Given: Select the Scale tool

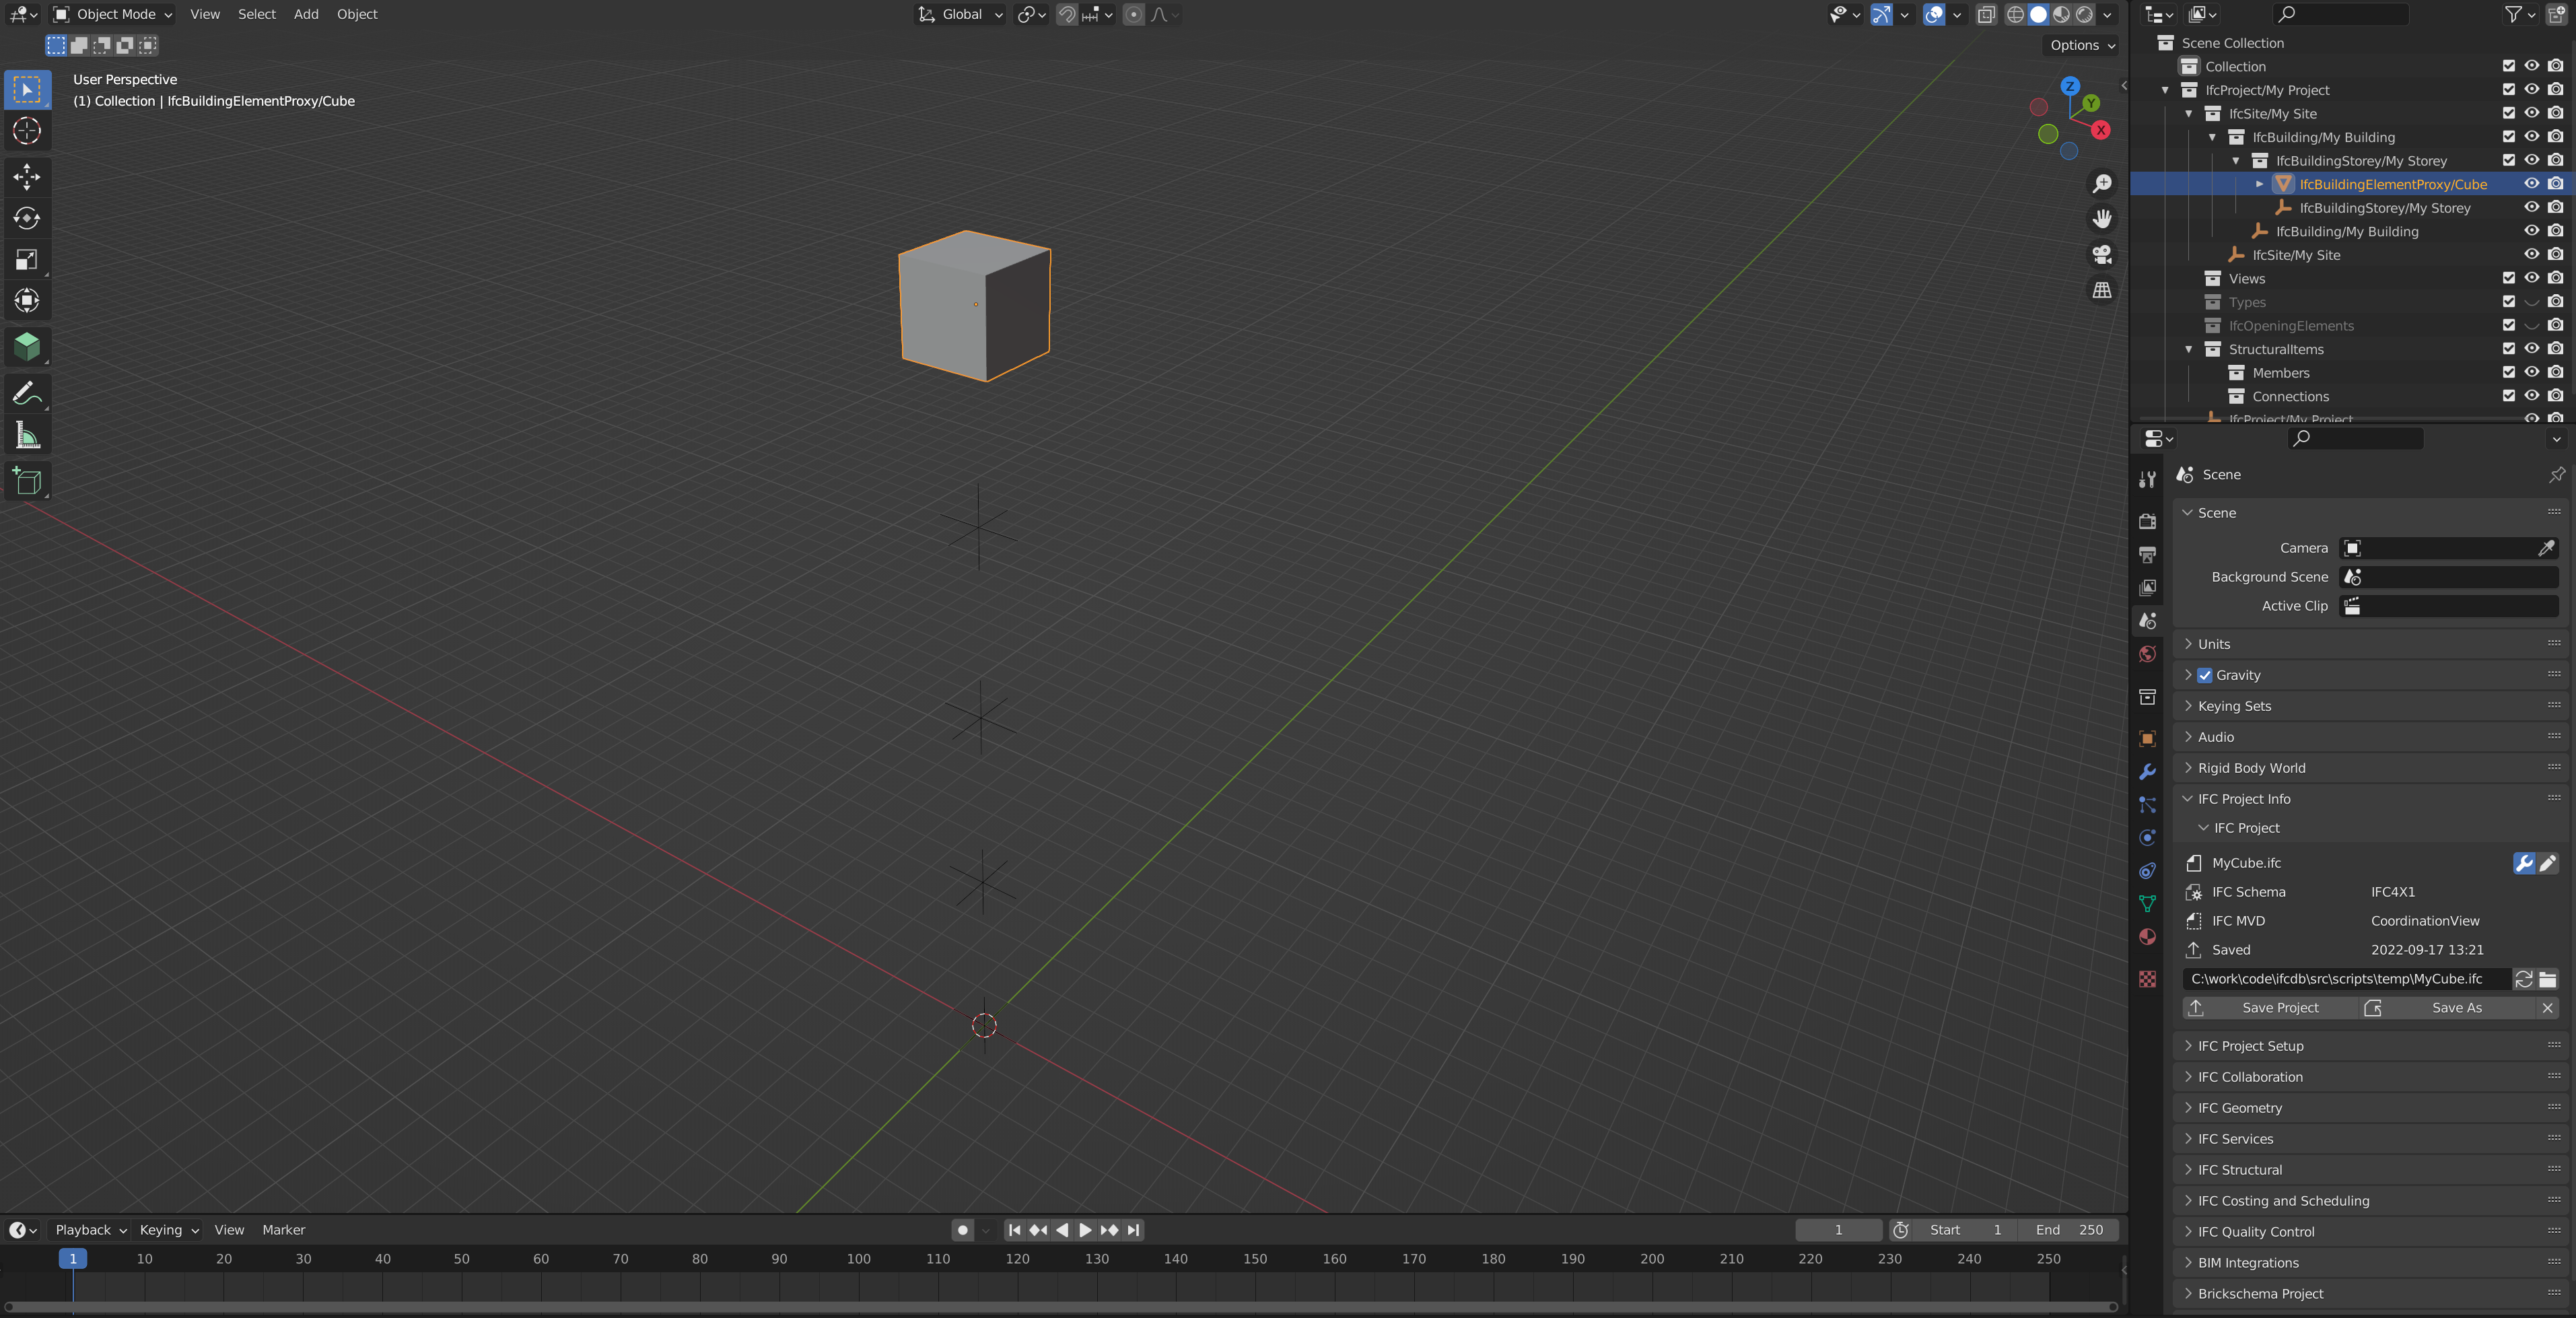Looking at the screenshot, I should click(x=27, y=260).
